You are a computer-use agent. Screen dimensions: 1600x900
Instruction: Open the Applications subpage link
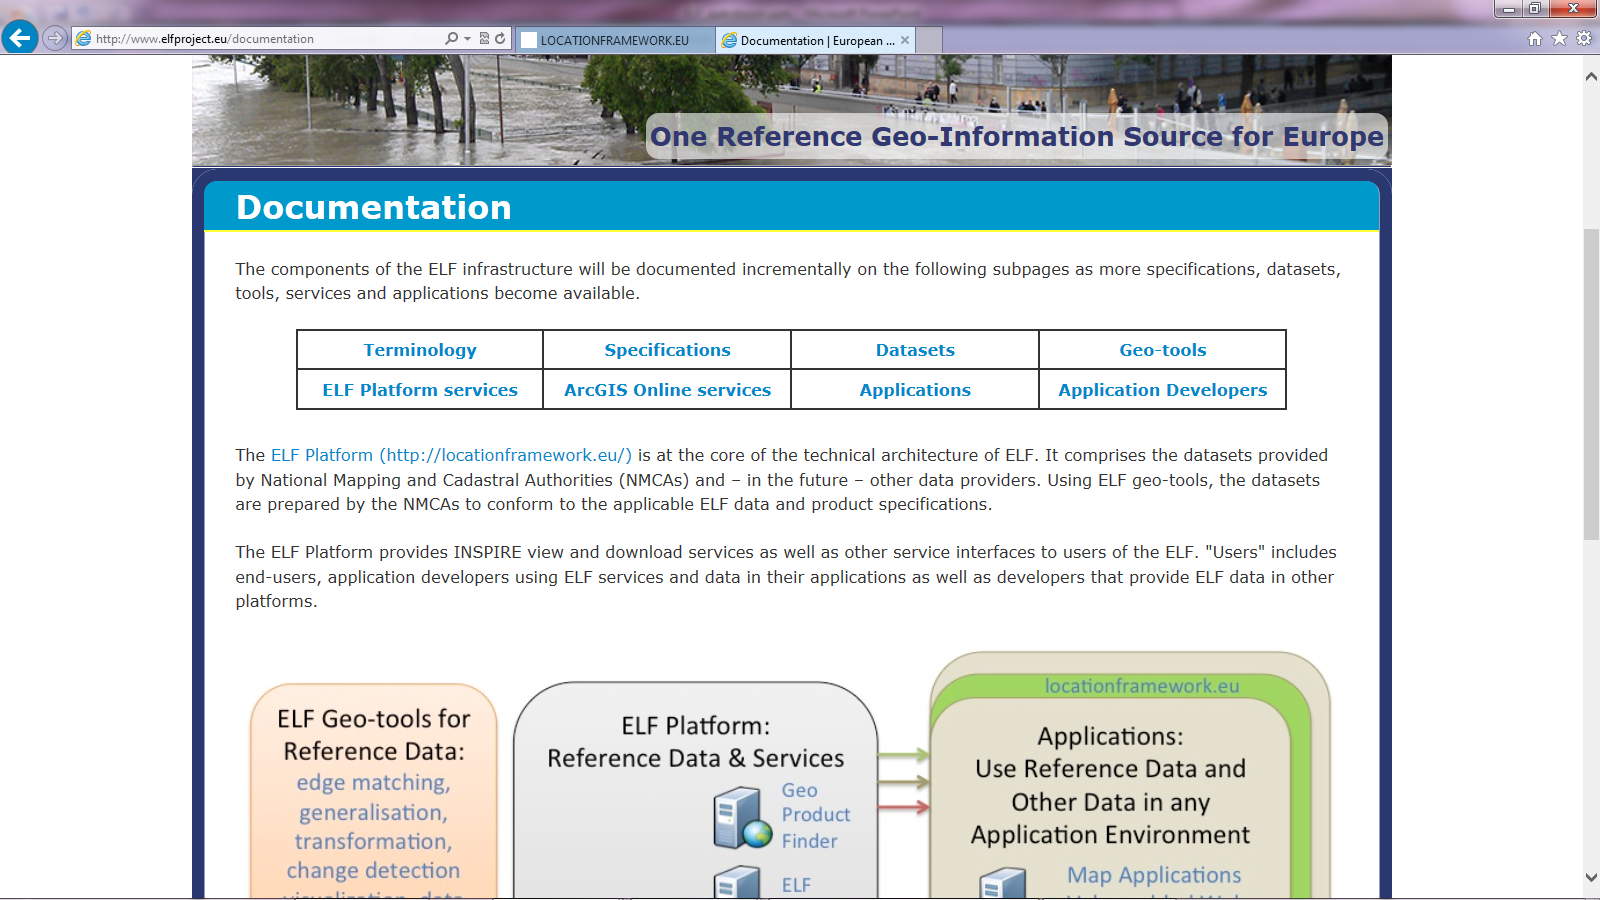pyautogui.click(x=915, y=390)
